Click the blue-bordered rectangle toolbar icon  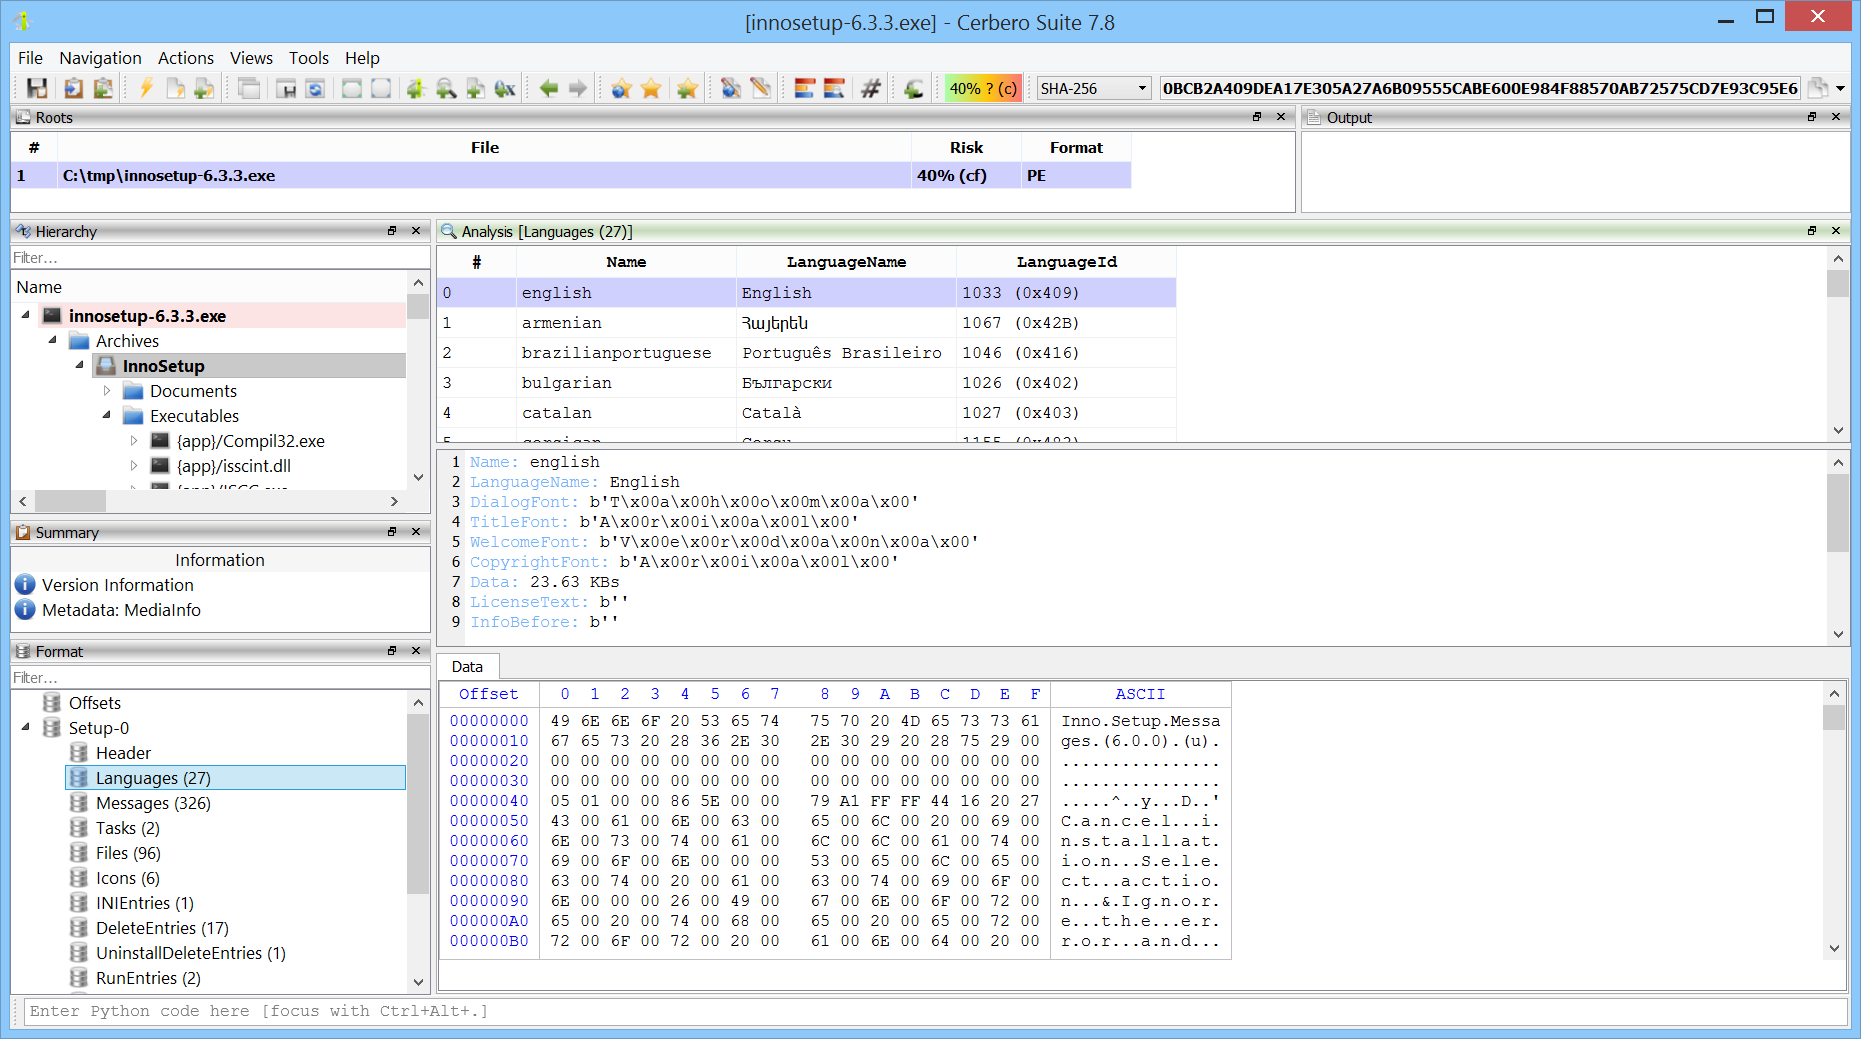click(381, 88)
